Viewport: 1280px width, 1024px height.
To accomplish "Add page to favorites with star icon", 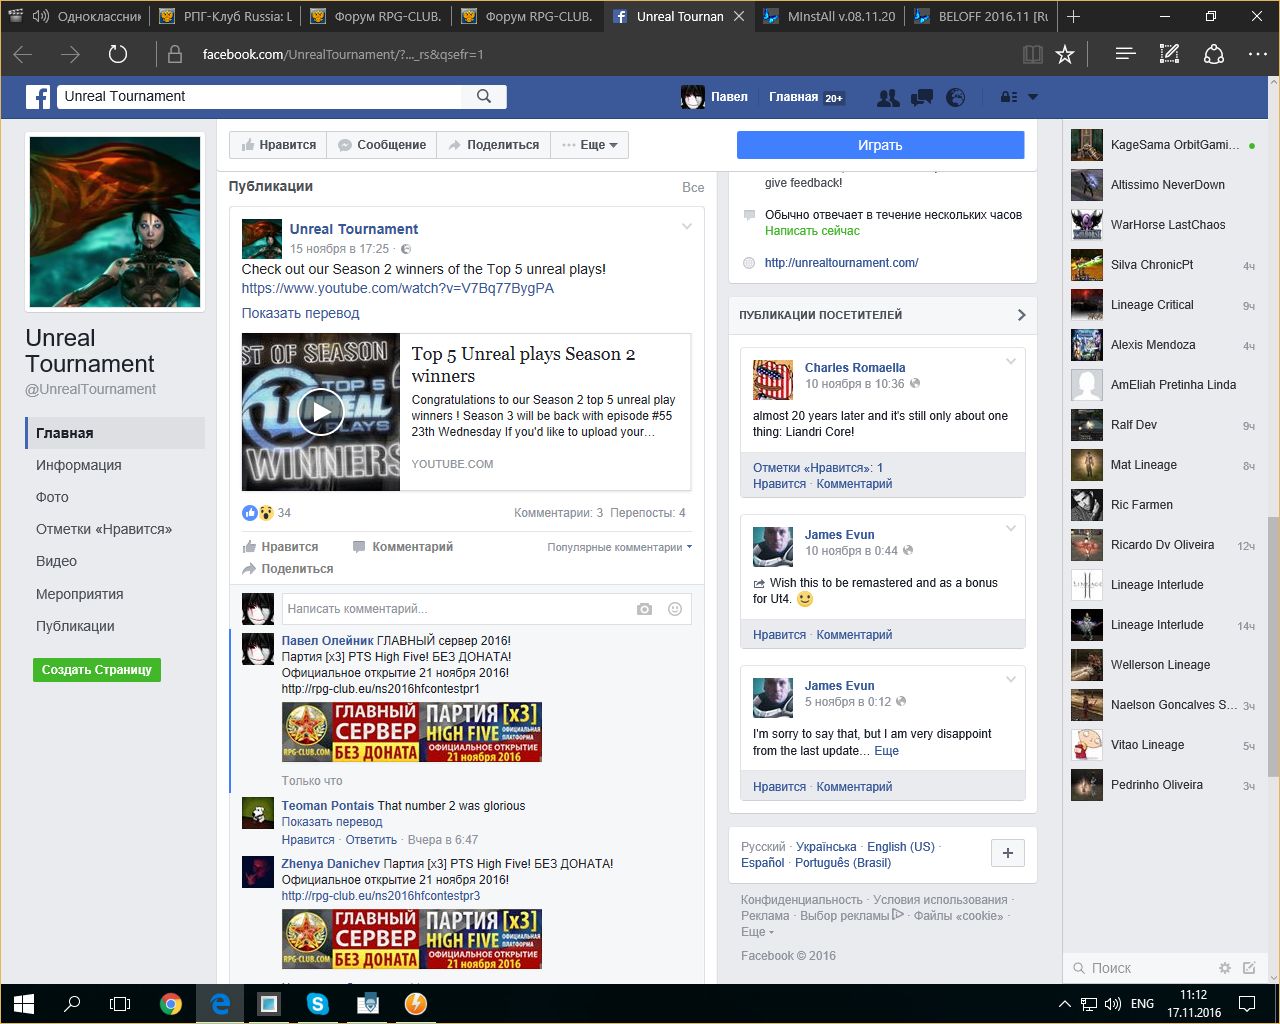I will click(1065, 54).
